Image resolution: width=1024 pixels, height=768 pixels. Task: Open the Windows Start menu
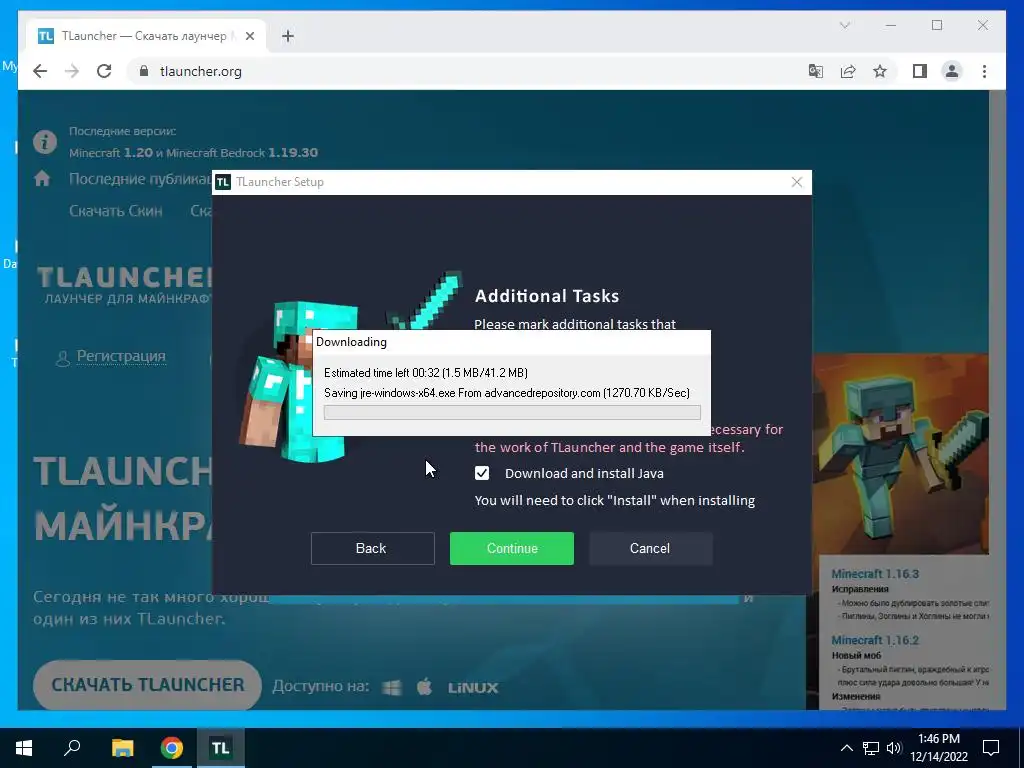(x=24, y=748)
